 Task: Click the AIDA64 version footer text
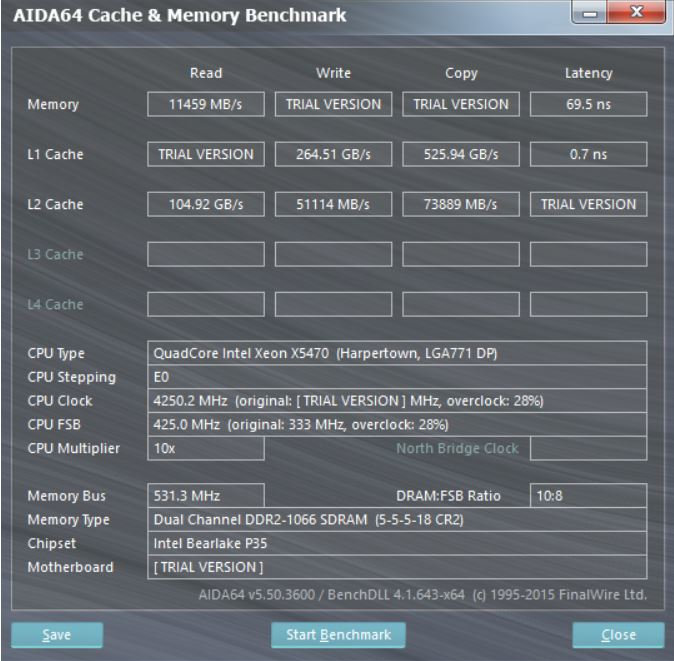point(423,595)
